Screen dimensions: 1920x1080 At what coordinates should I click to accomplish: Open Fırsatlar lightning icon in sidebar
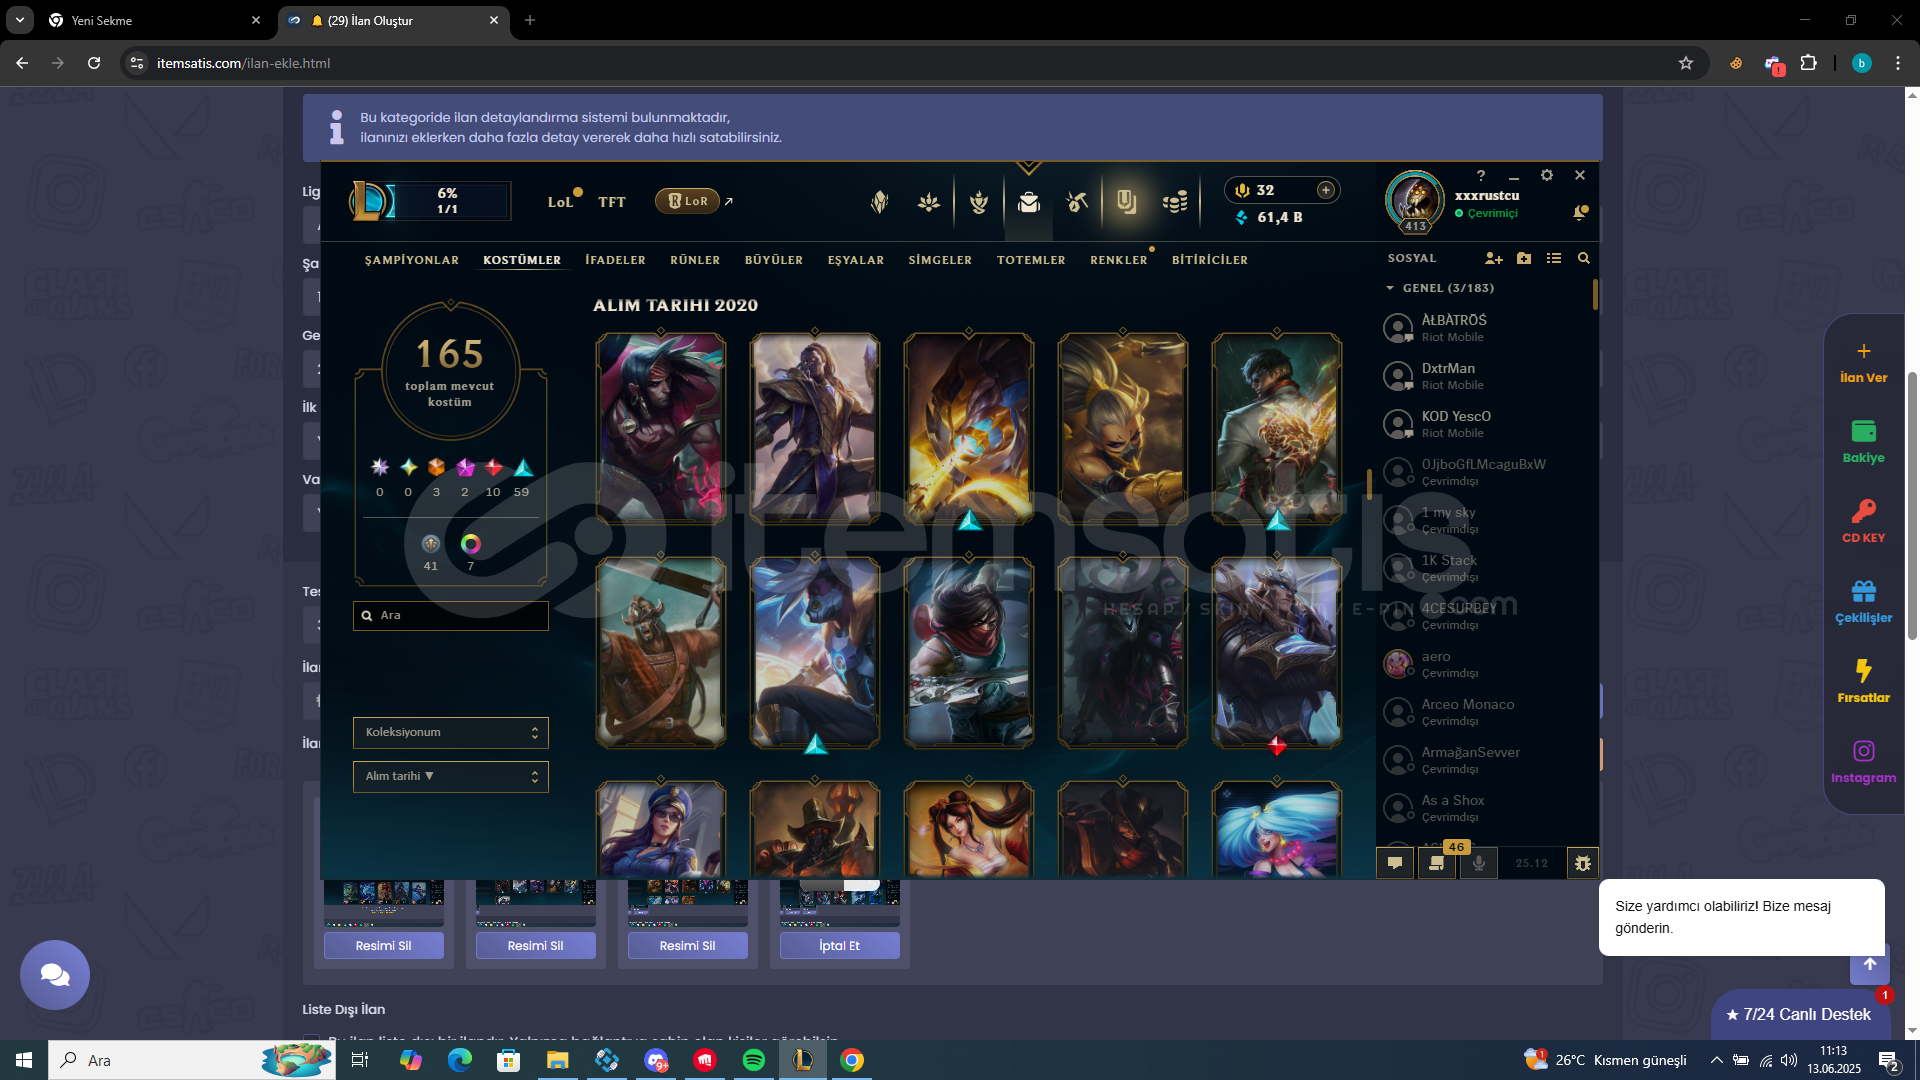(x=1864, y=681)
